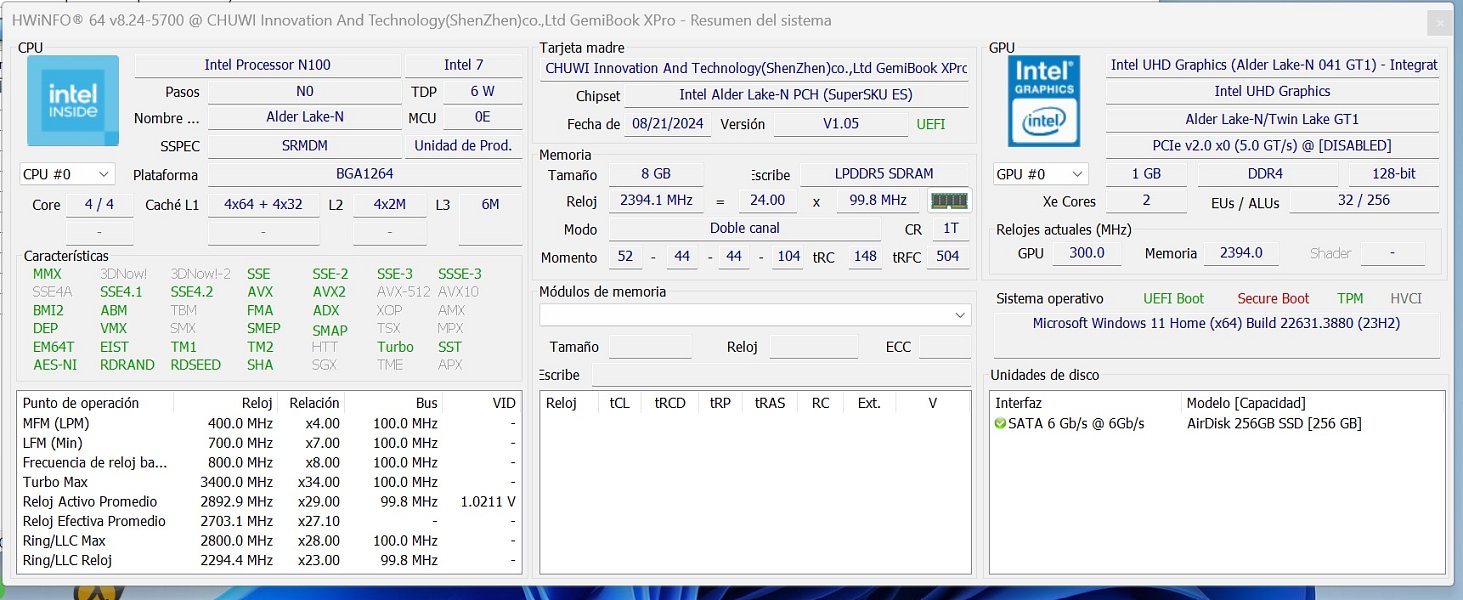
Task: Click the tRFC 504 timing value
Action: (947, 257)
